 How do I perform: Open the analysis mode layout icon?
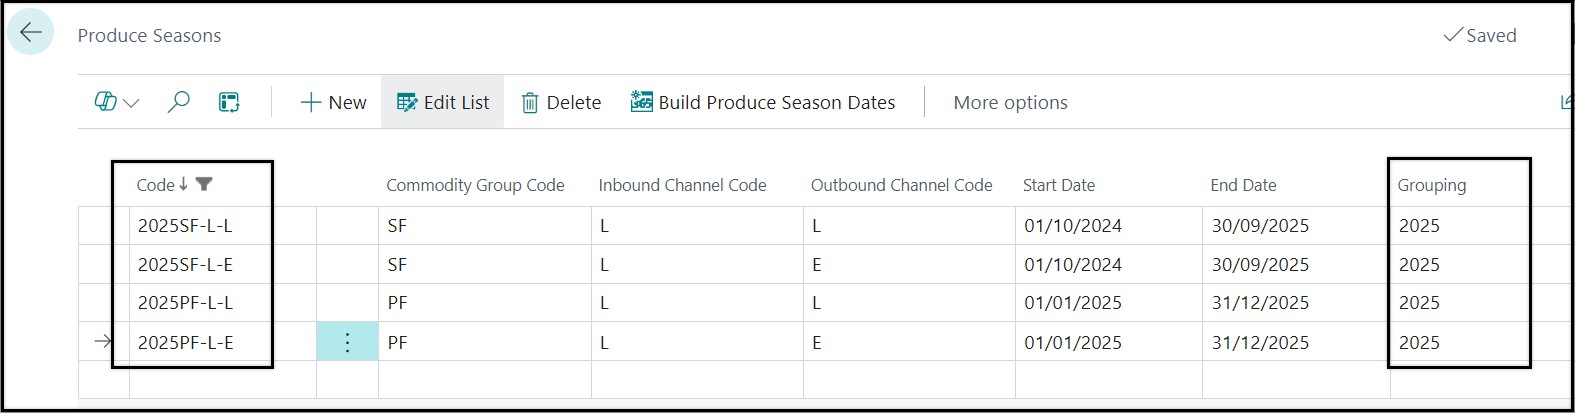[x=229, y=102]
